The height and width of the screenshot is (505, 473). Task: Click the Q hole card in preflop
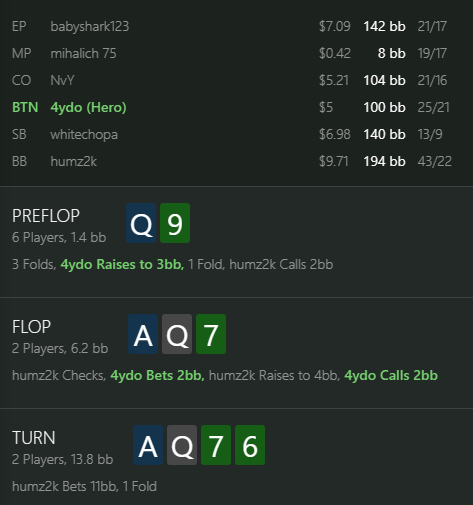[141, 223]
